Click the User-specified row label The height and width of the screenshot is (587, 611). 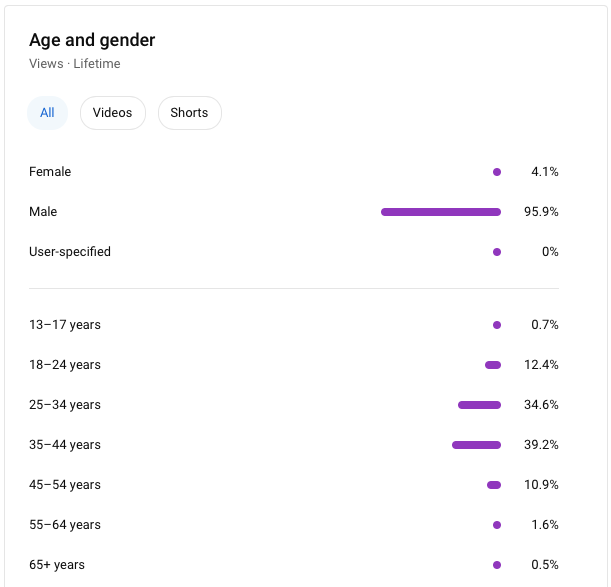70,252
